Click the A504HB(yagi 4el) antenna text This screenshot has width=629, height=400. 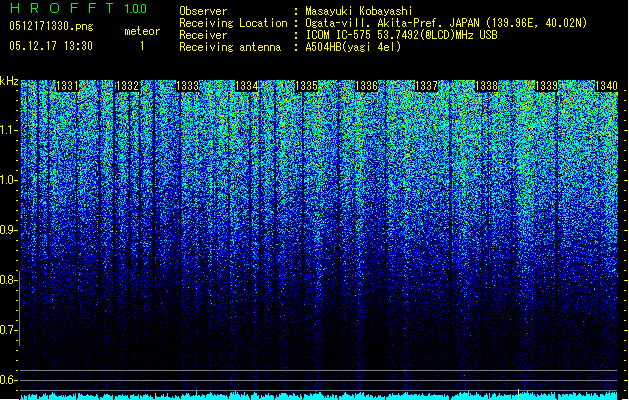pos(353,47)
